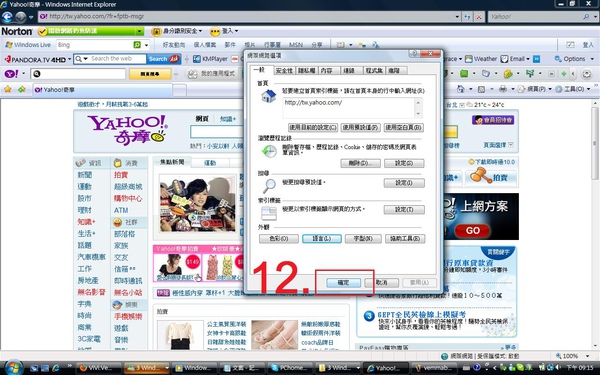The width and height of the screenshot is (600, 375).
Task: Open search defaults 設定(I) button
Action: (x=404, y=183)
